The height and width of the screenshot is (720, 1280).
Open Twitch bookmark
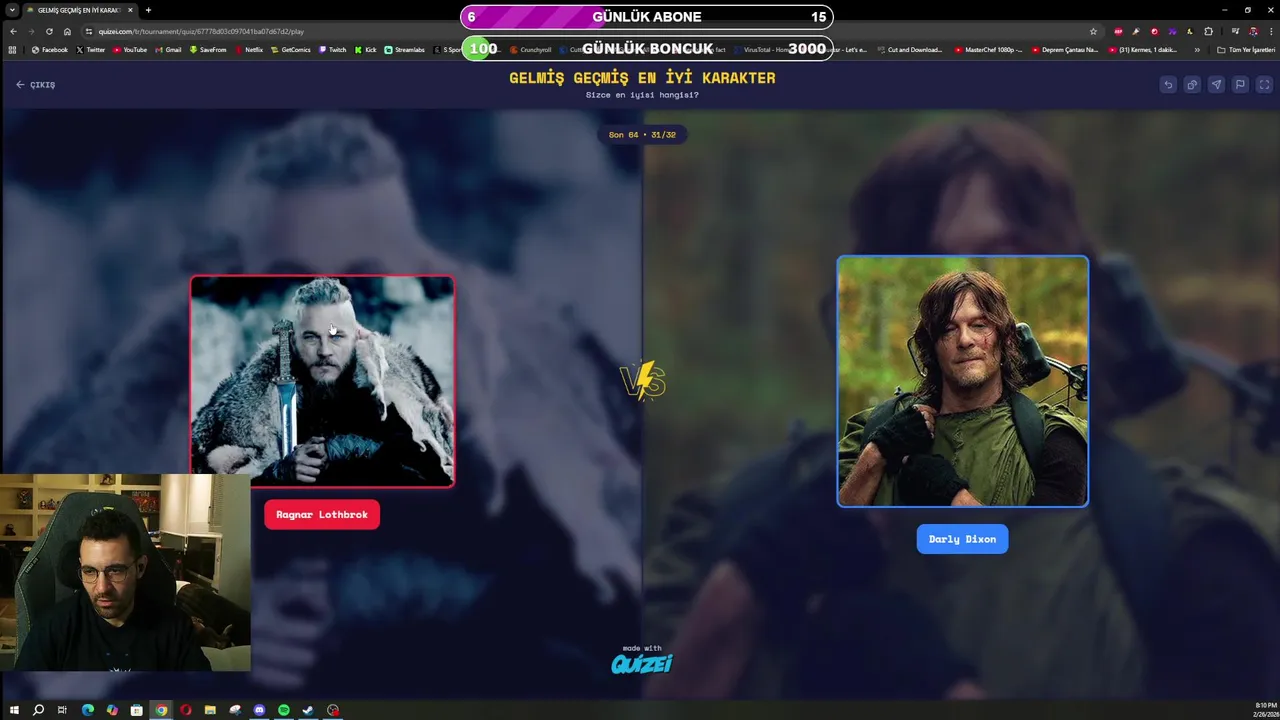point(333,50)
